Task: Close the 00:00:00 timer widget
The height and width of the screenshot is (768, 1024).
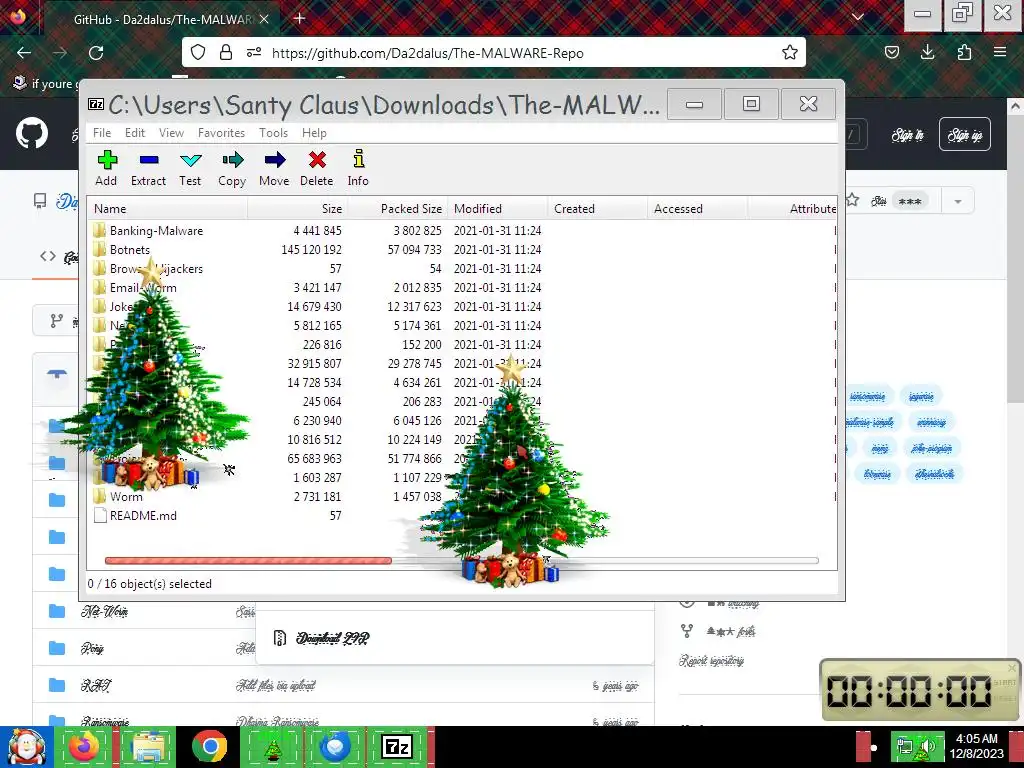Action: point(1012,667)
